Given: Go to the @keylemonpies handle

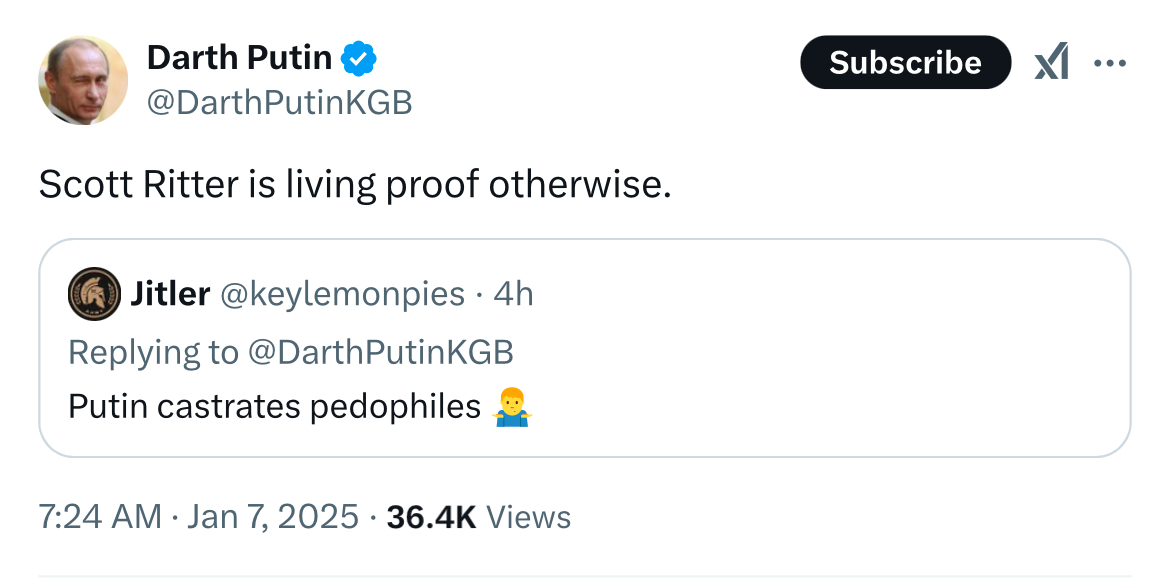Looking at the screenshot, I should [342, 295].
